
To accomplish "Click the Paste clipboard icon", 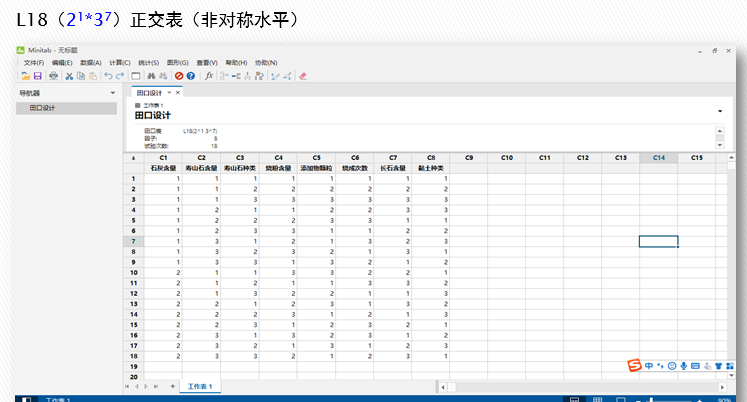I will point(93,76).
